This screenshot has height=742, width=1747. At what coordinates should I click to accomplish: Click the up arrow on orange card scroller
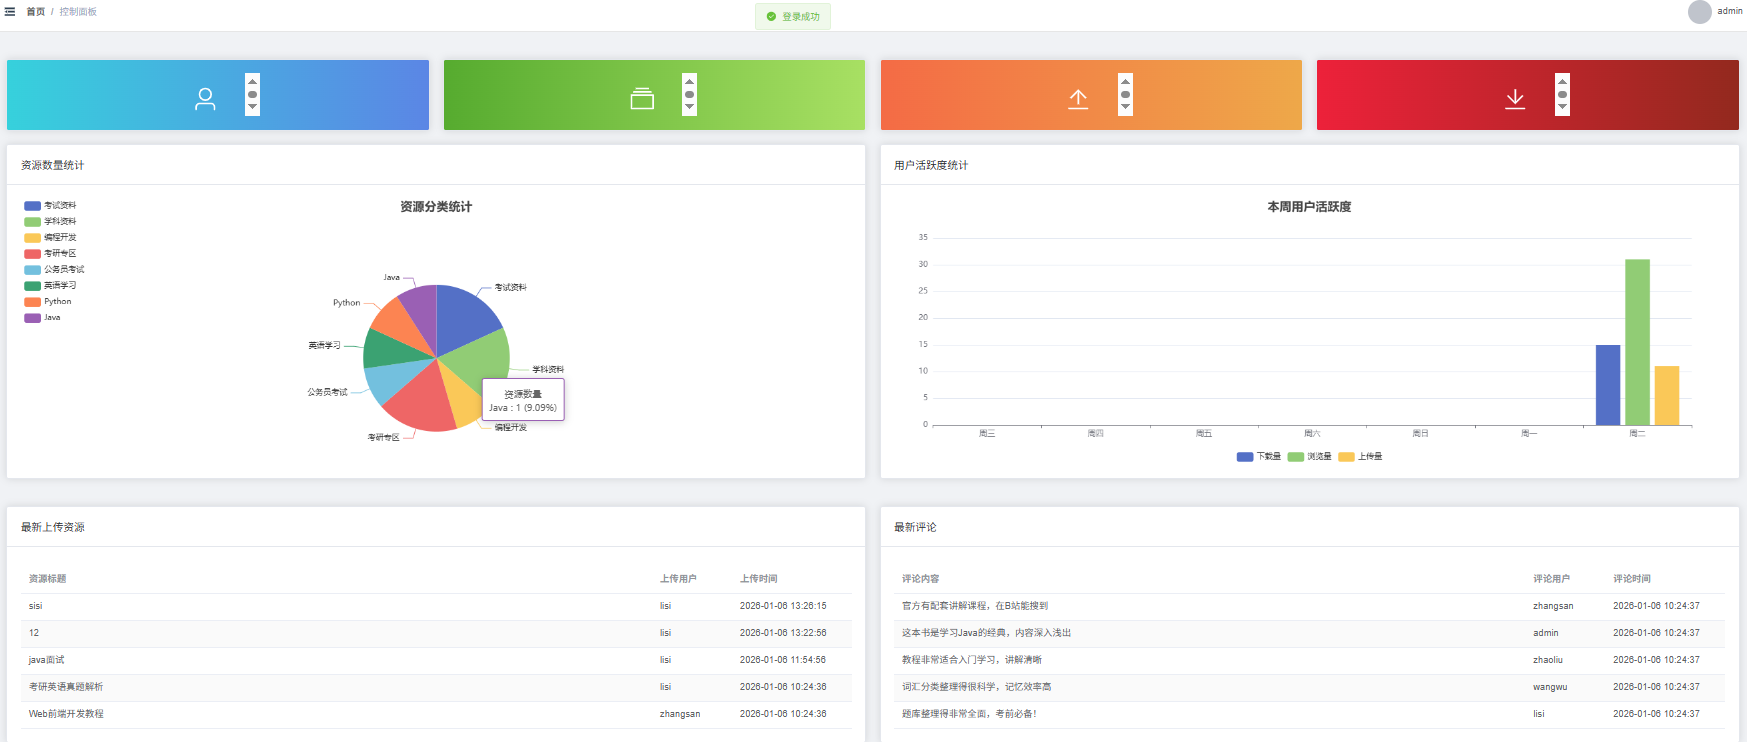click(x=1125, y=82)
